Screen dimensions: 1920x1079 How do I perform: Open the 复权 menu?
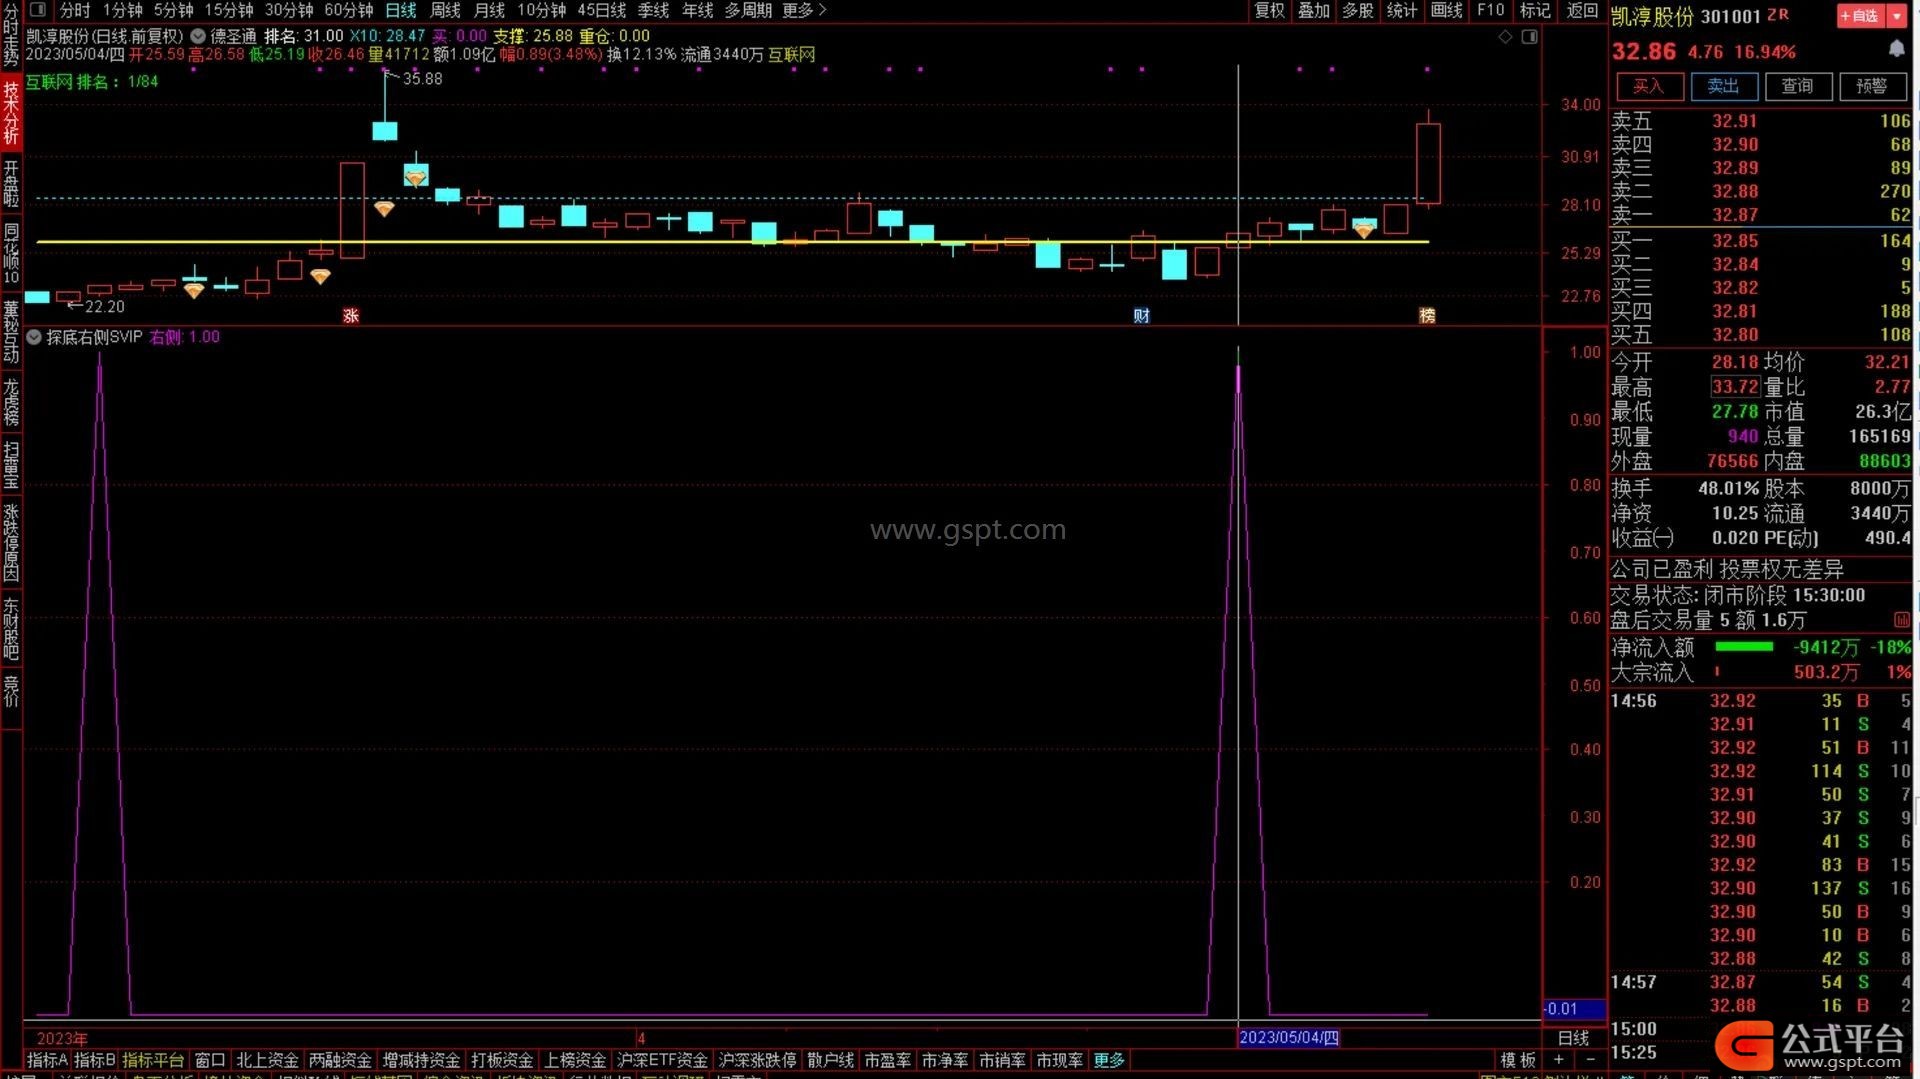pyautogui.click(x=1269, y=10)
